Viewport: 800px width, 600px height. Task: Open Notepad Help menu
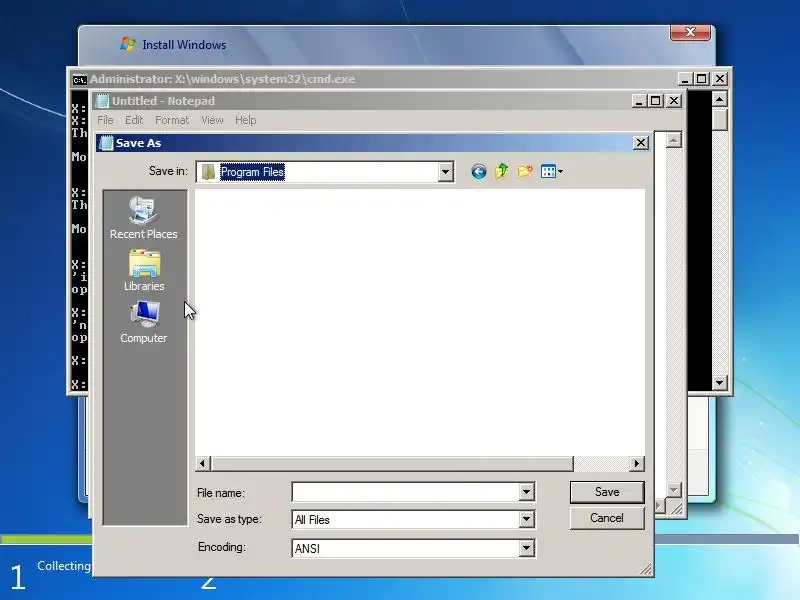[x=245, y=120]
